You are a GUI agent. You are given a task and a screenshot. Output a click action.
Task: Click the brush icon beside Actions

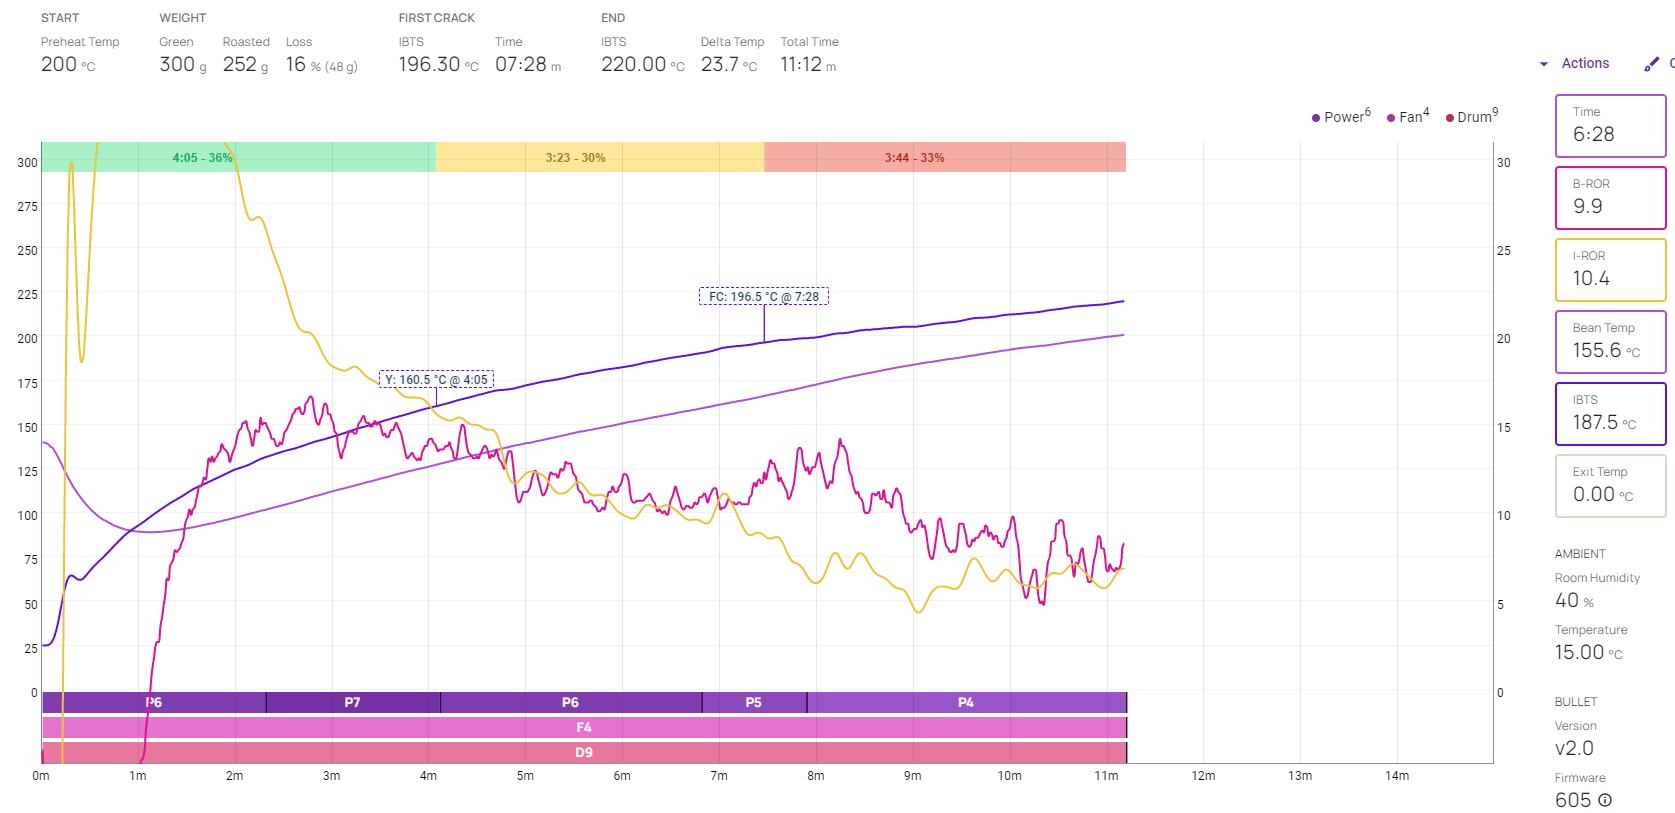(1651, 64)
